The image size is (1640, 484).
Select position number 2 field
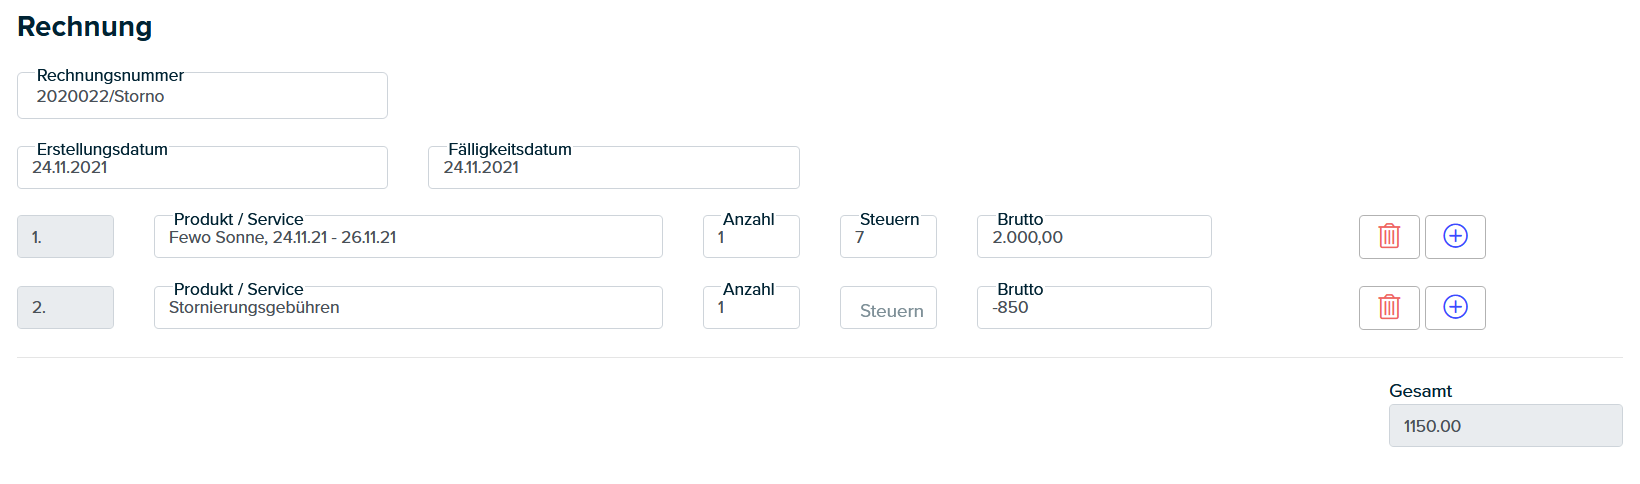[x=65, y=307]
